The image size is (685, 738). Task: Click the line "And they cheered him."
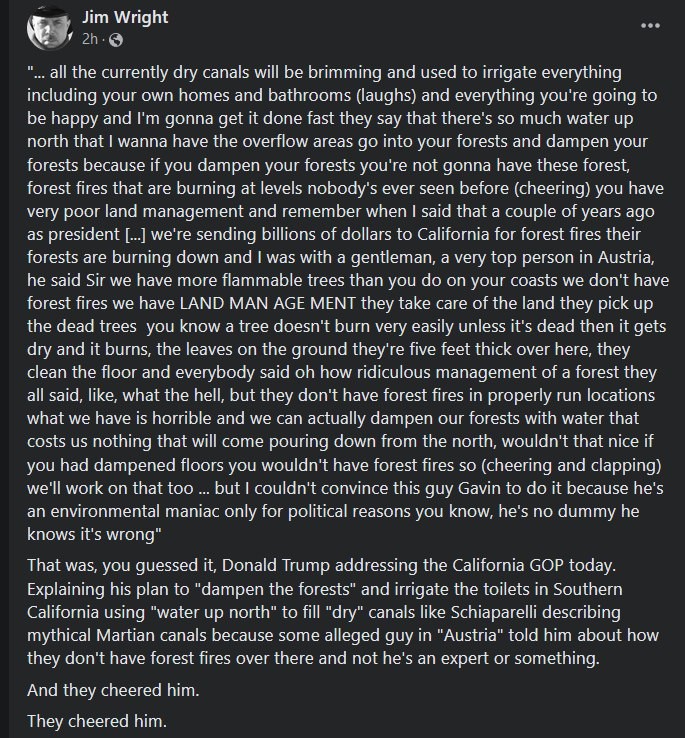tap(113, 690)
